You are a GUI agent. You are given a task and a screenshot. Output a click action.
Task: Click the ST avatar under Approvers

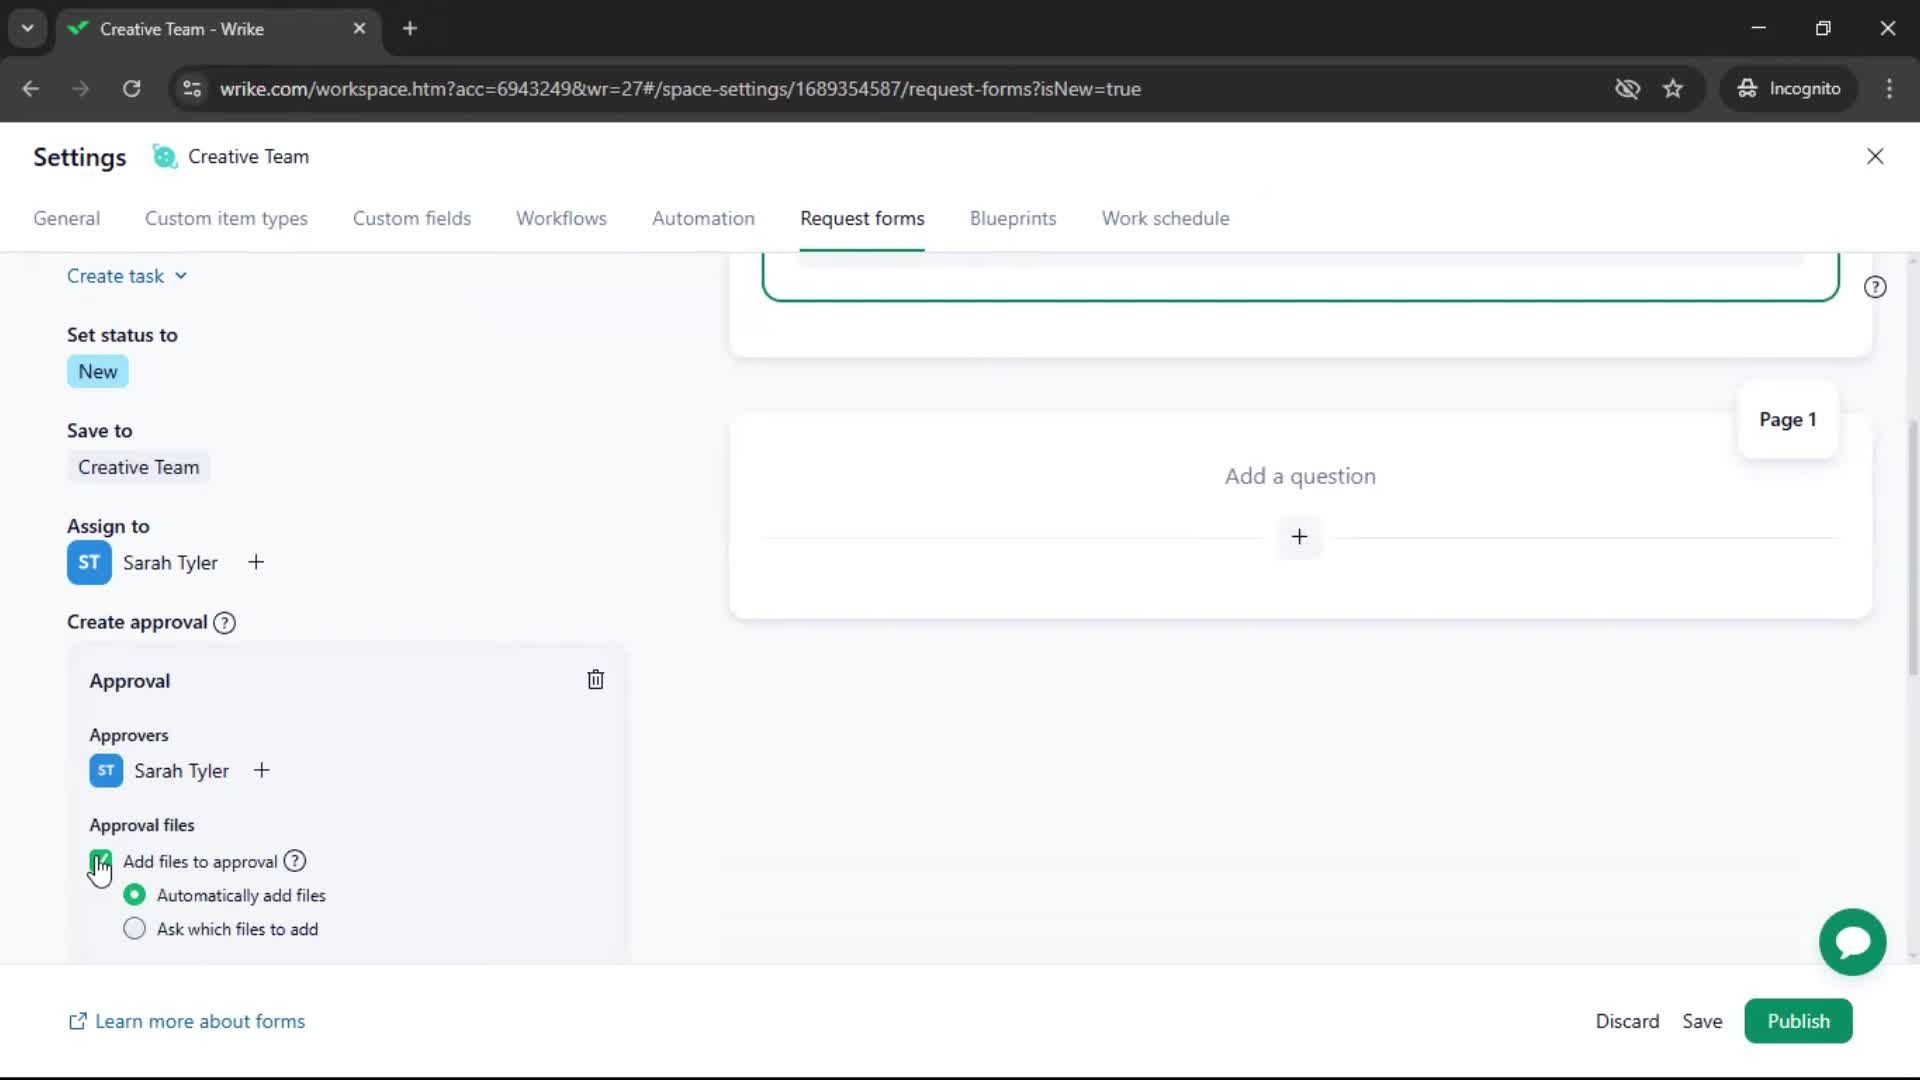pyautogui.click(x=106, y=770)
